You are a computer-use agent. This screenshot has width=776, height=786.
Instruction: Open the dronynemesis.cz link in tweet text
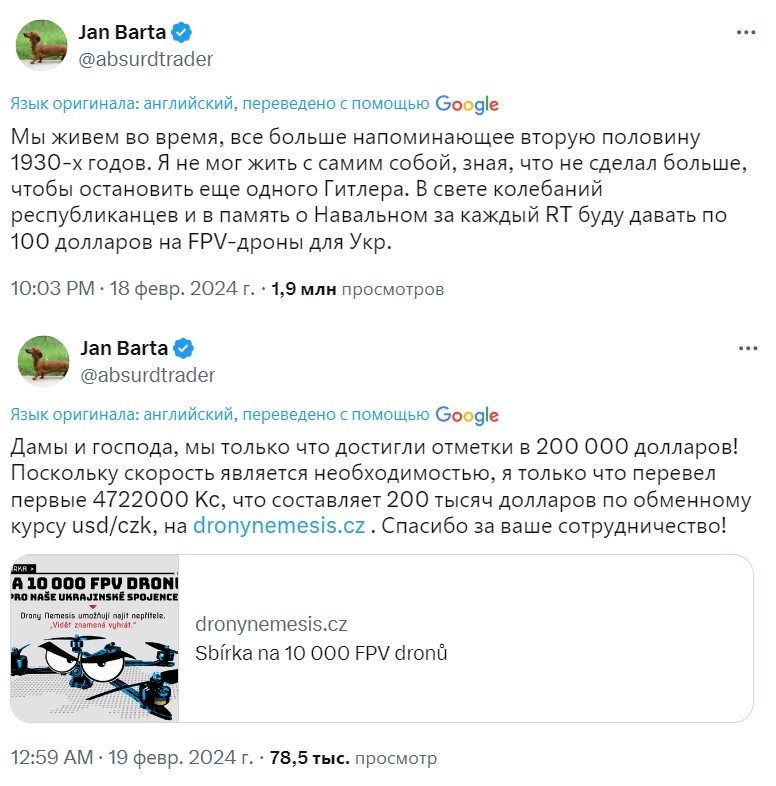pyautogui.click(x=279, y=525)
